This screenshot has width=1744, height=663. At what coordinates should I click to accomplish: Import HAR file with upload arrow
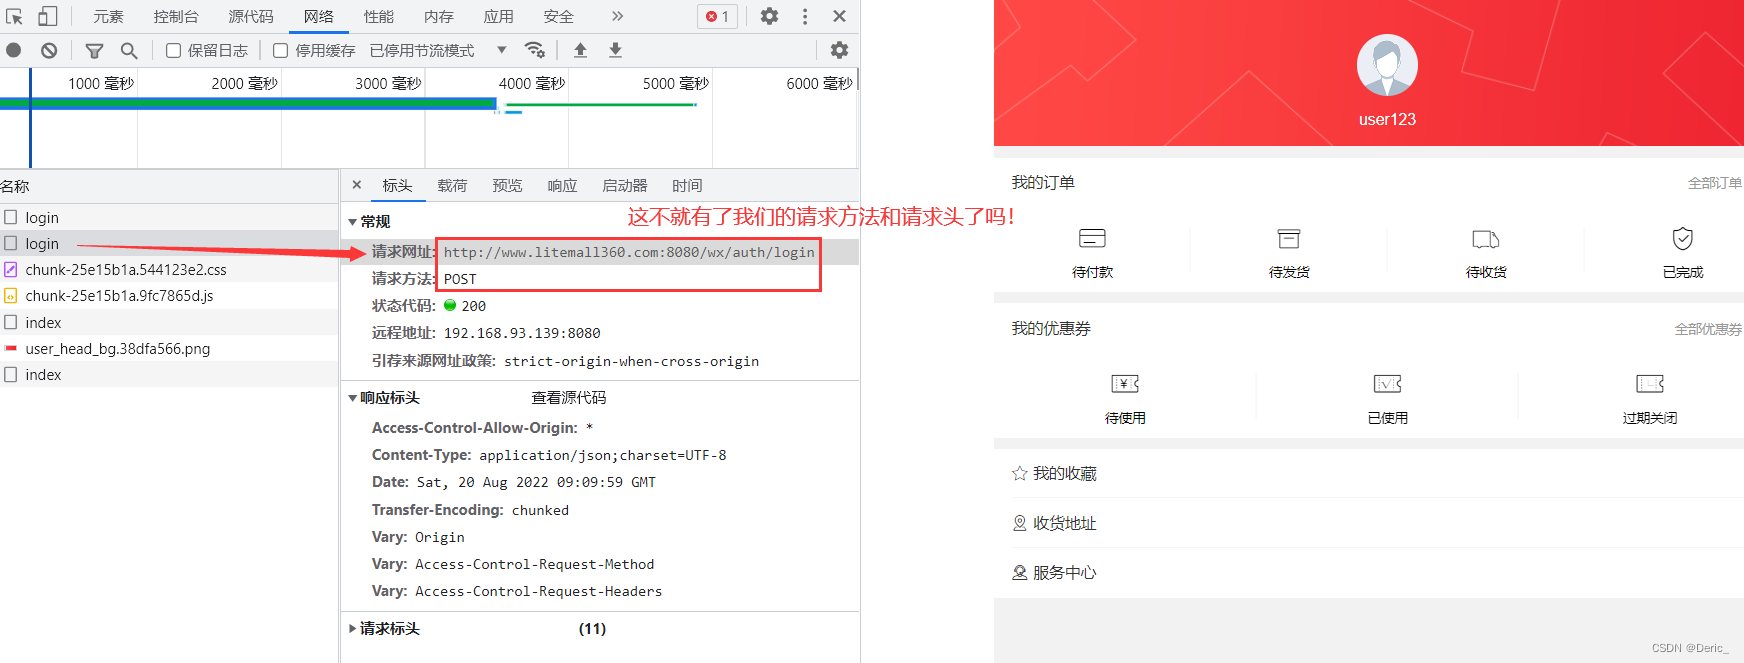[580, 50]
